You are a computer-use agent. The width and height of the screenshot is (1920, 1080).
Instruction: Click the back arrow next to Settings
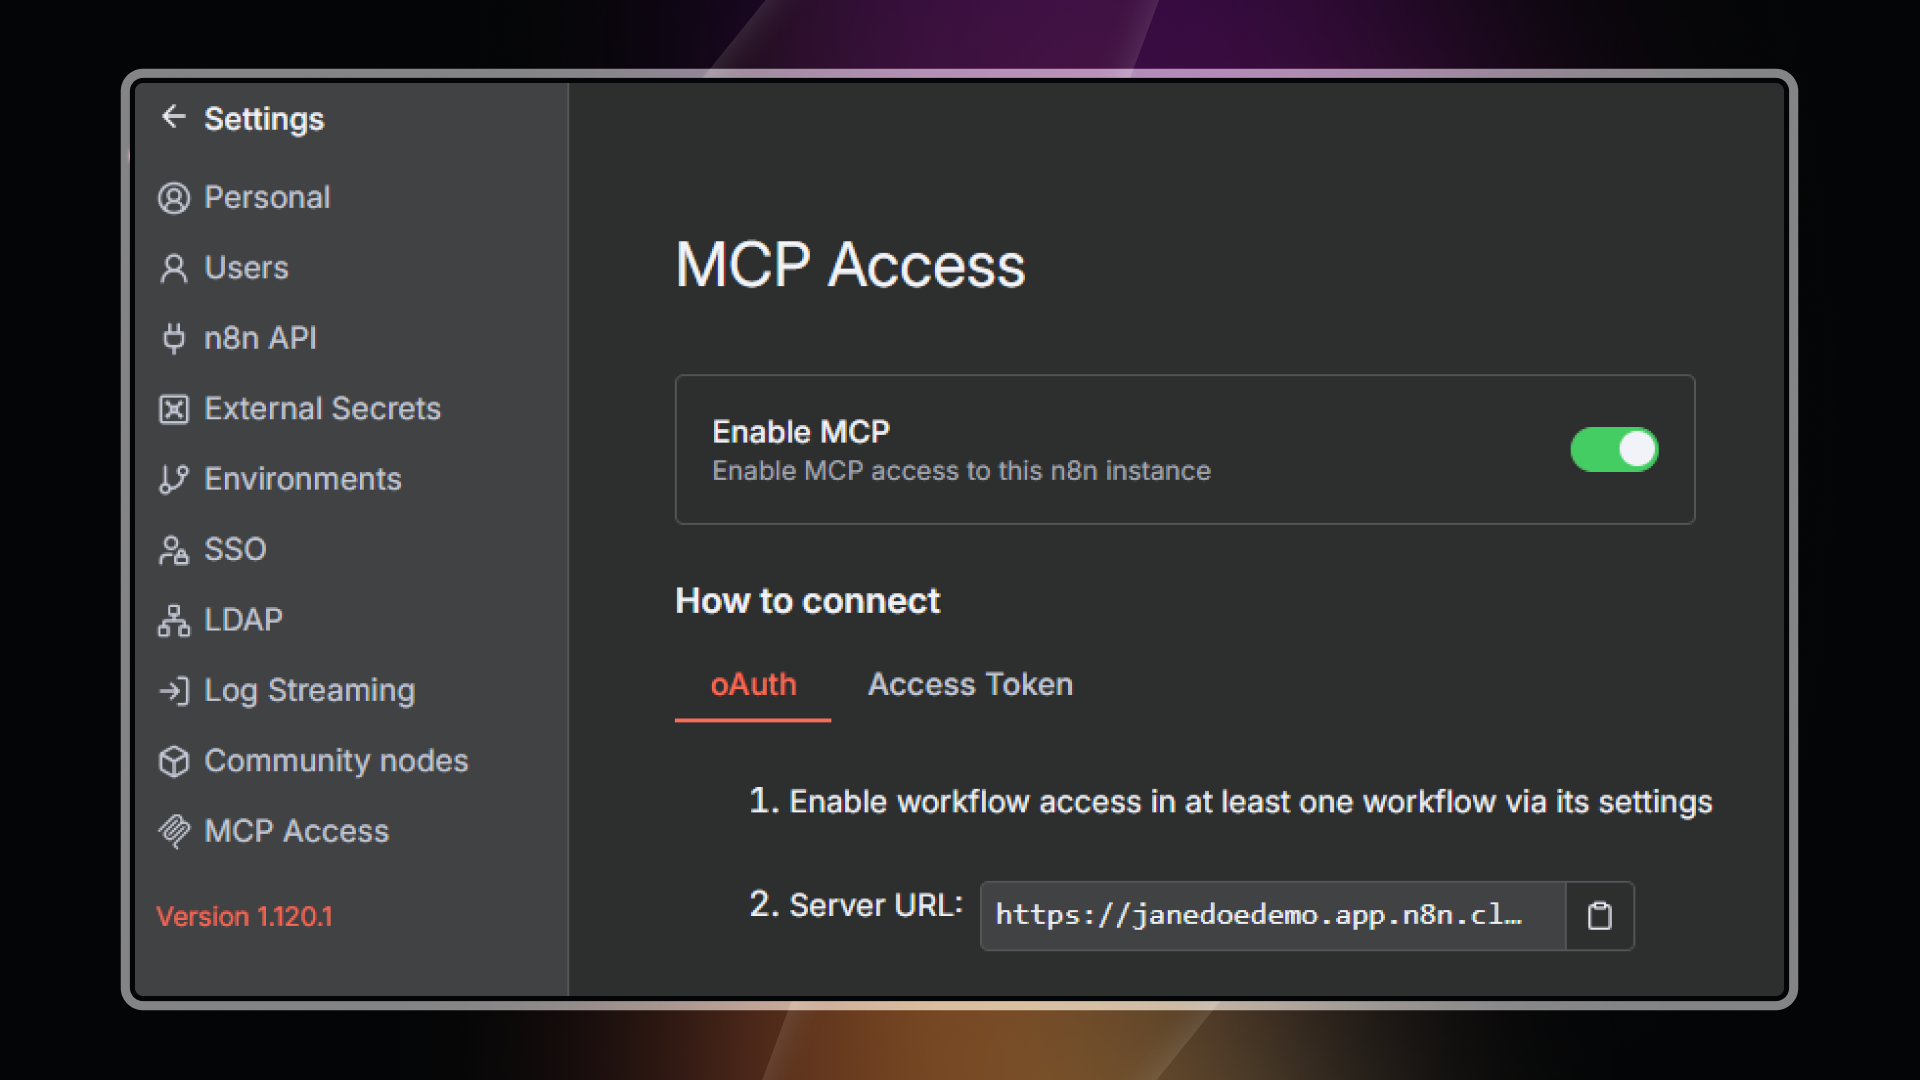pos(174,117)
